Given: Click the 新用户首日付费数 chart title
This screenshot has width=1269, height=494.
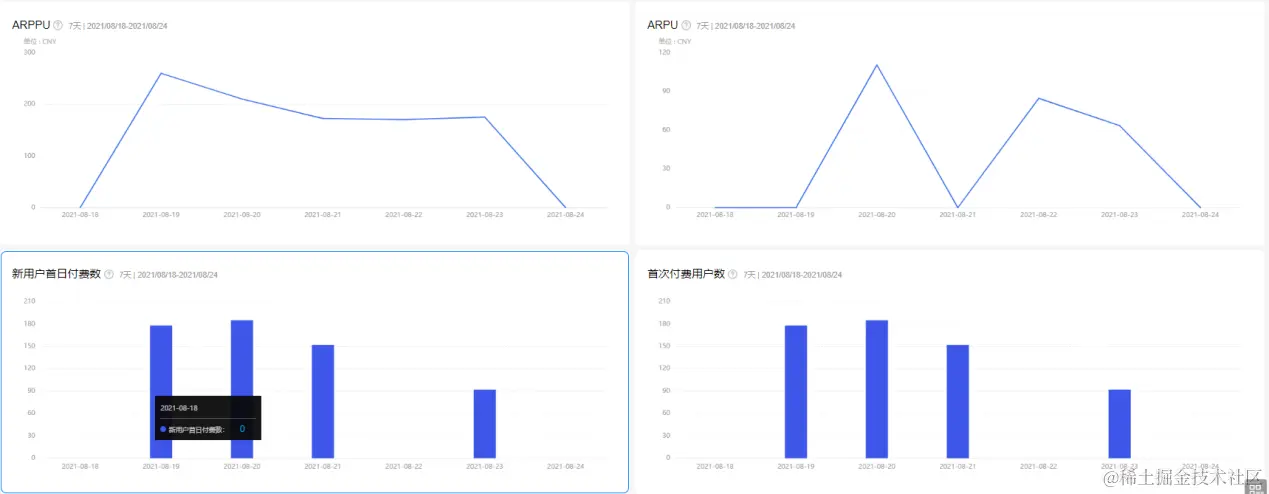Looking at the screenshot, I should 56,274.
